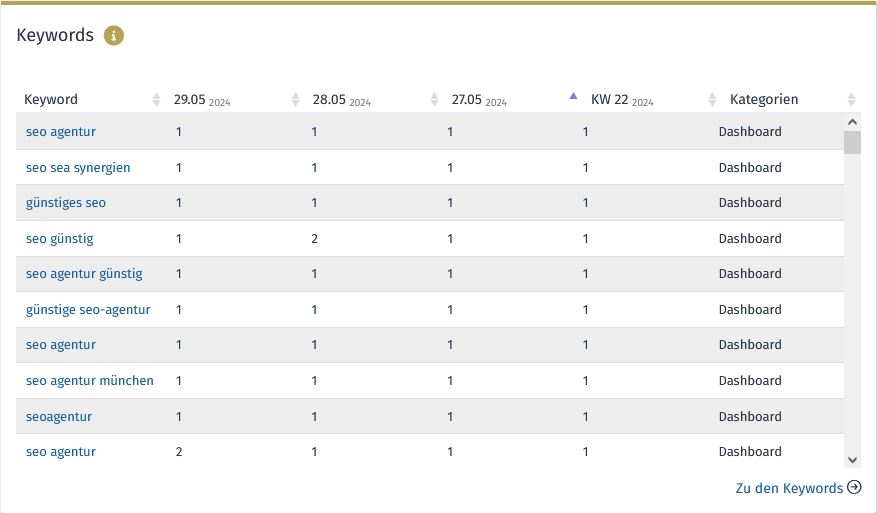This screenshot has height=513, width=878.
Task: Sort by KW 22 2024 column arrows
Action: (712, 100)
